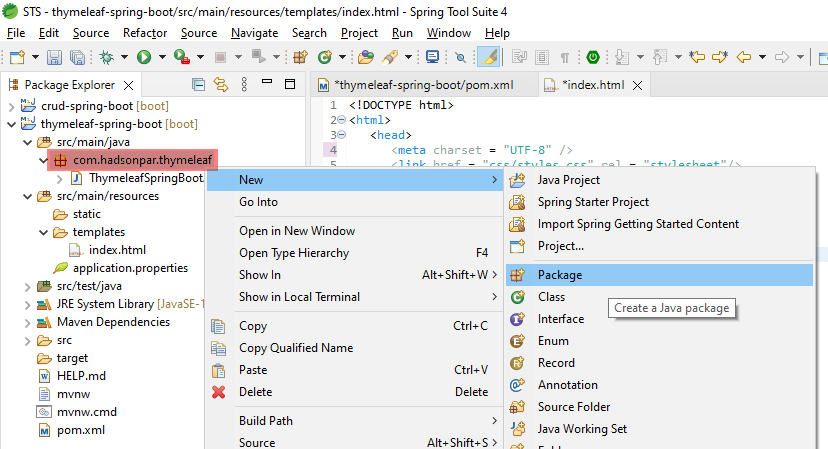Open the Window menu
This screenshot has height=449, width=828.
tap(449, 33)
